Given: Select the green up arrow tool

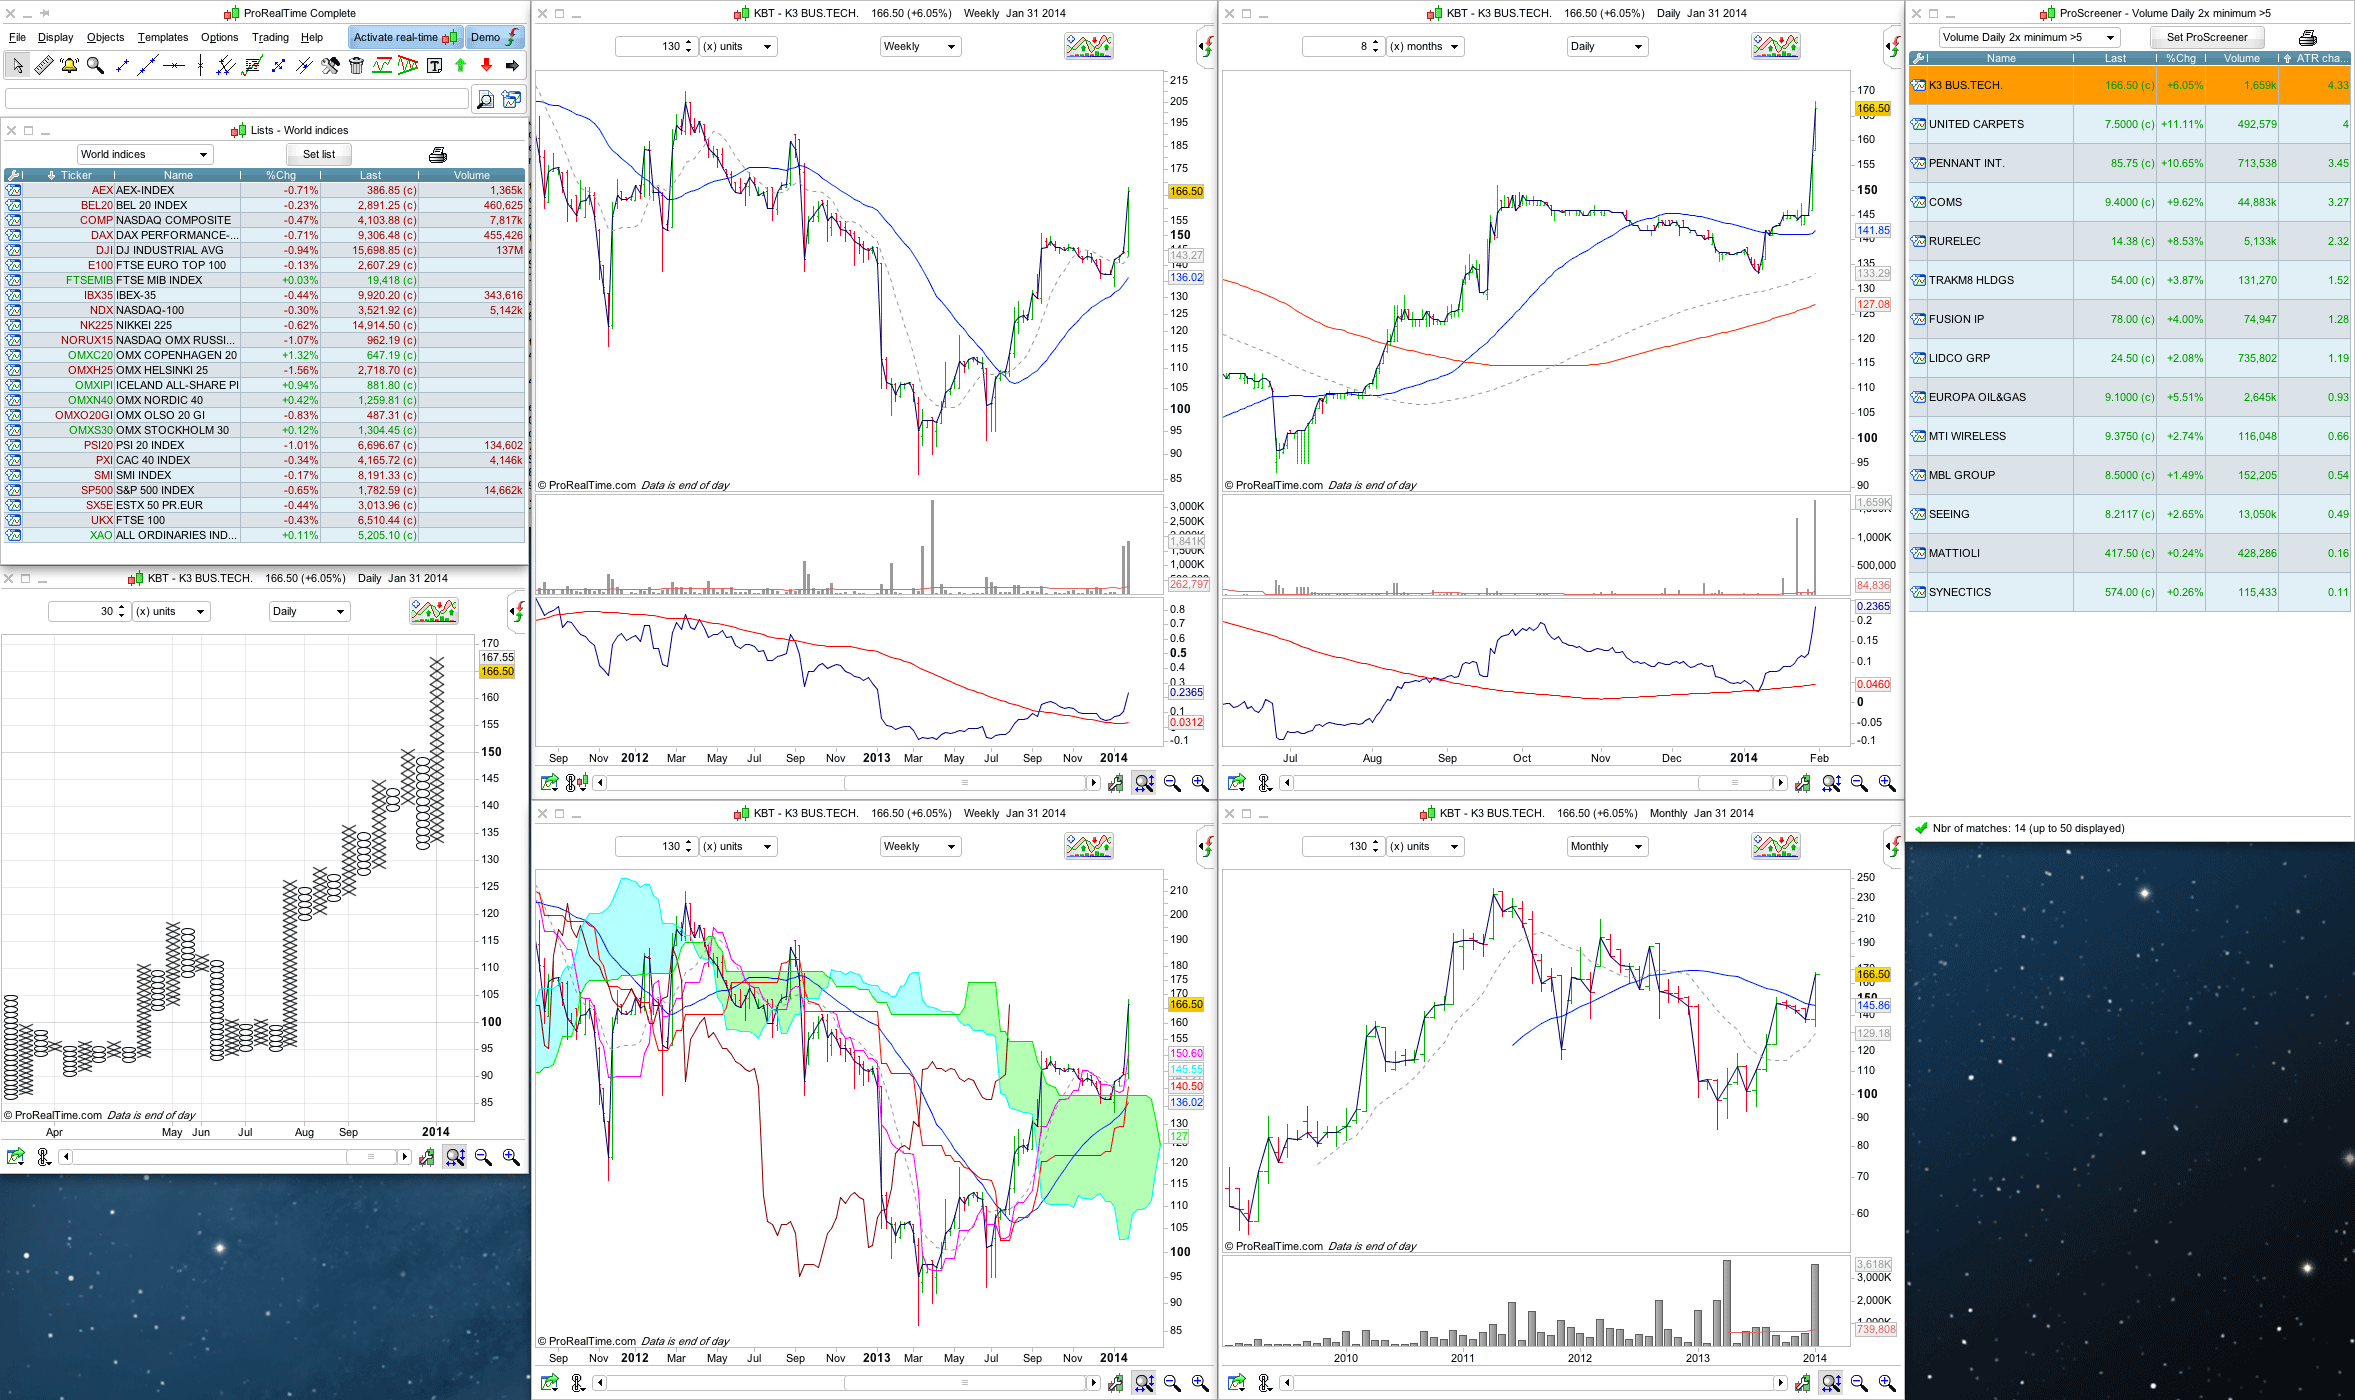Looking at the screenshot, I should [x=460, y=66].
